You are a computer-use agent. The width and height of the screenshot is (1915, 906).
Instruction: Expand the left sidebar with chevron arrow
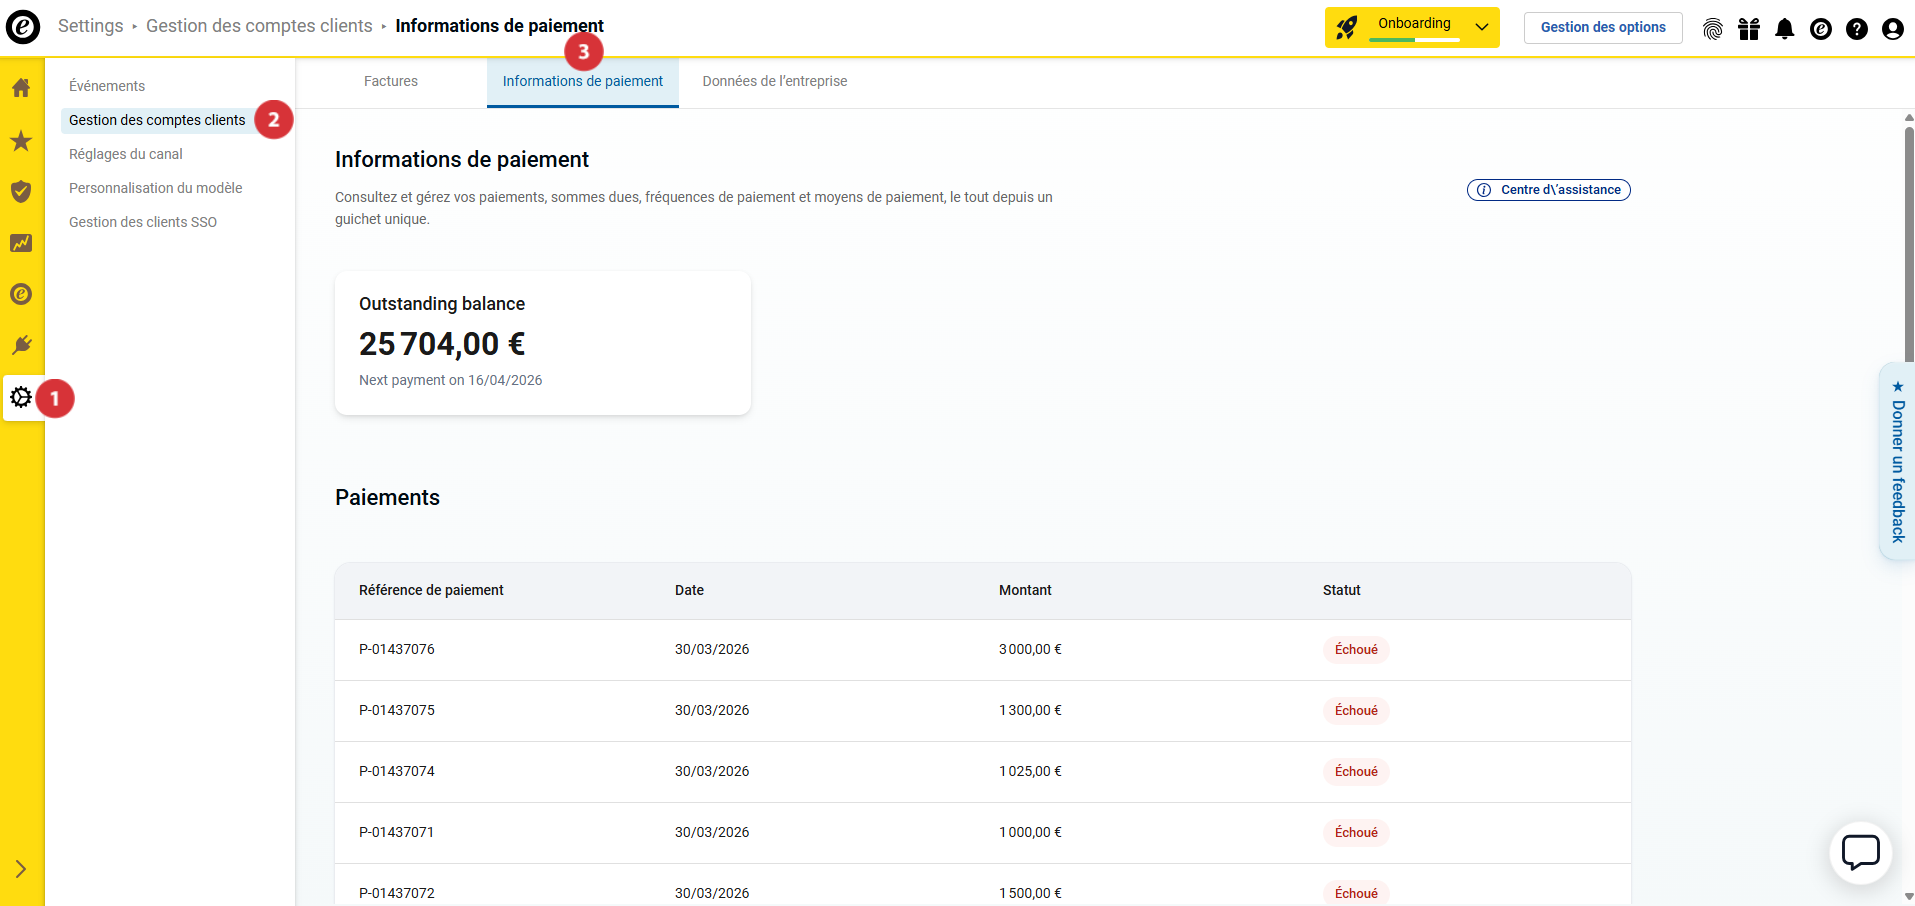pos(21,869)
